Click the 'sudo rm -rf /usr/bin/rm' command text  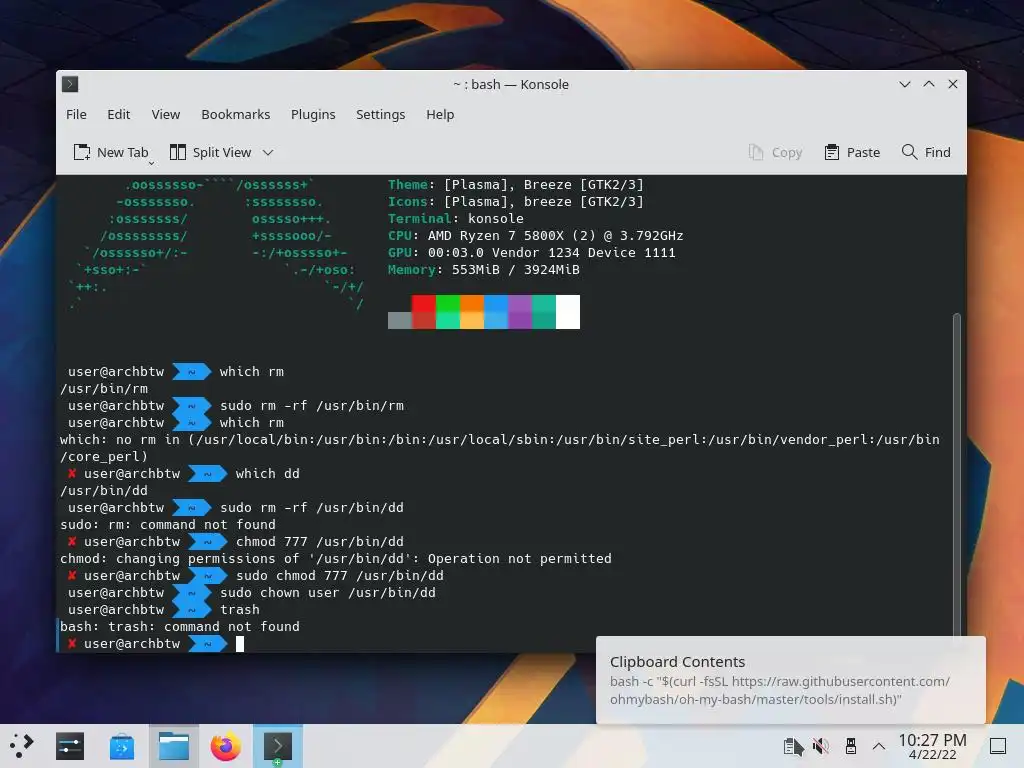coord(312,406)
